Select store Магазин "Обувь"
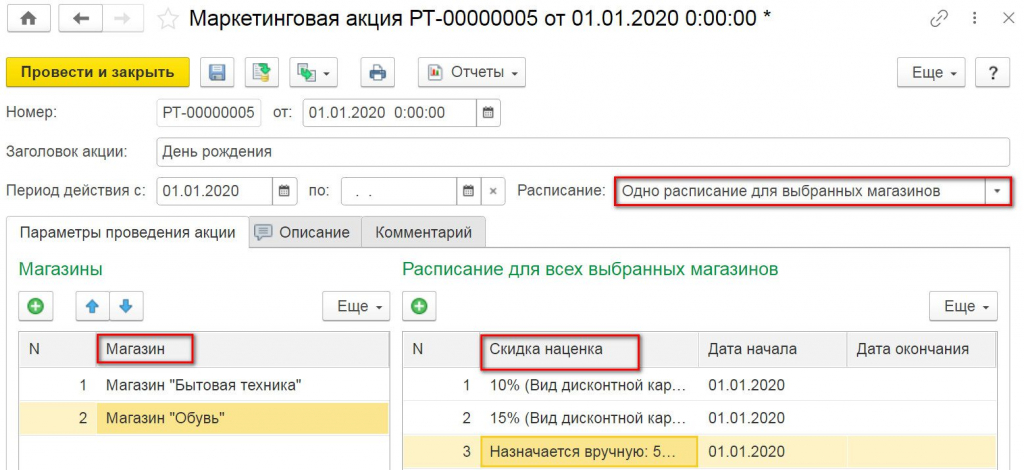 pyautogui.click(x=204, y=418)
